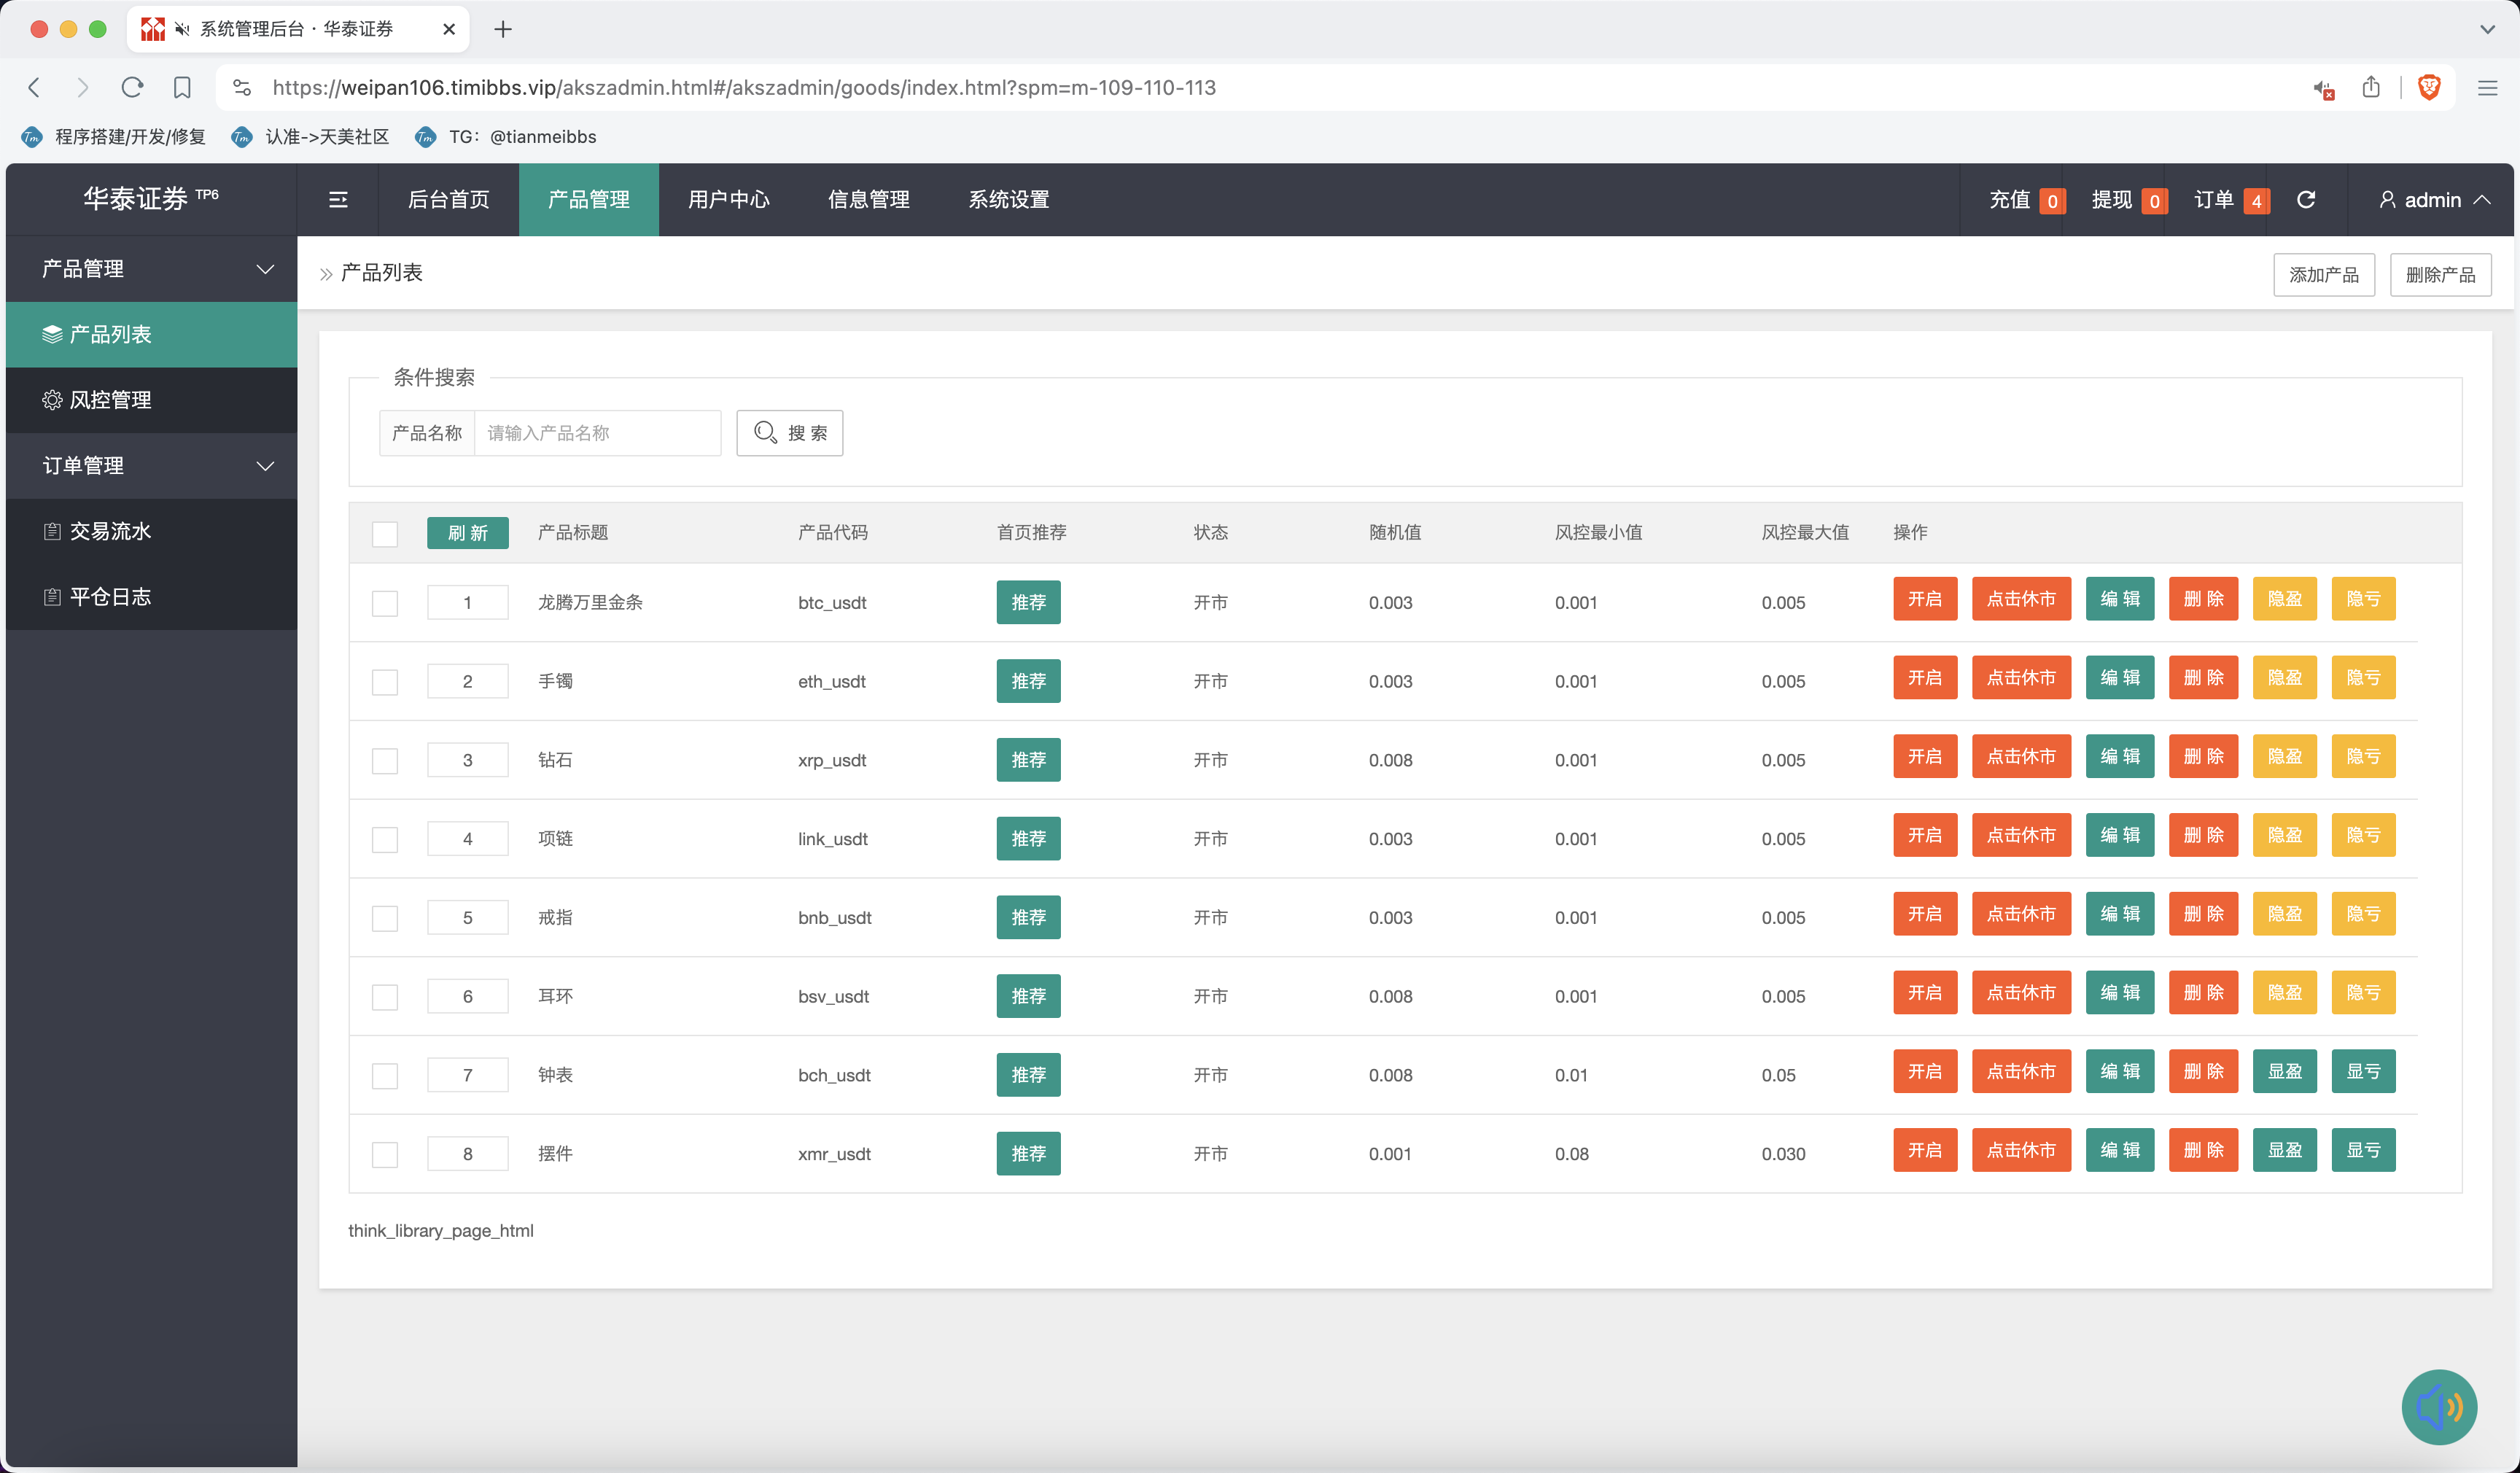Open the 系统设置 top nav tab
The height and width of the screenshot is (1473, 2520).
[1009, 200]
